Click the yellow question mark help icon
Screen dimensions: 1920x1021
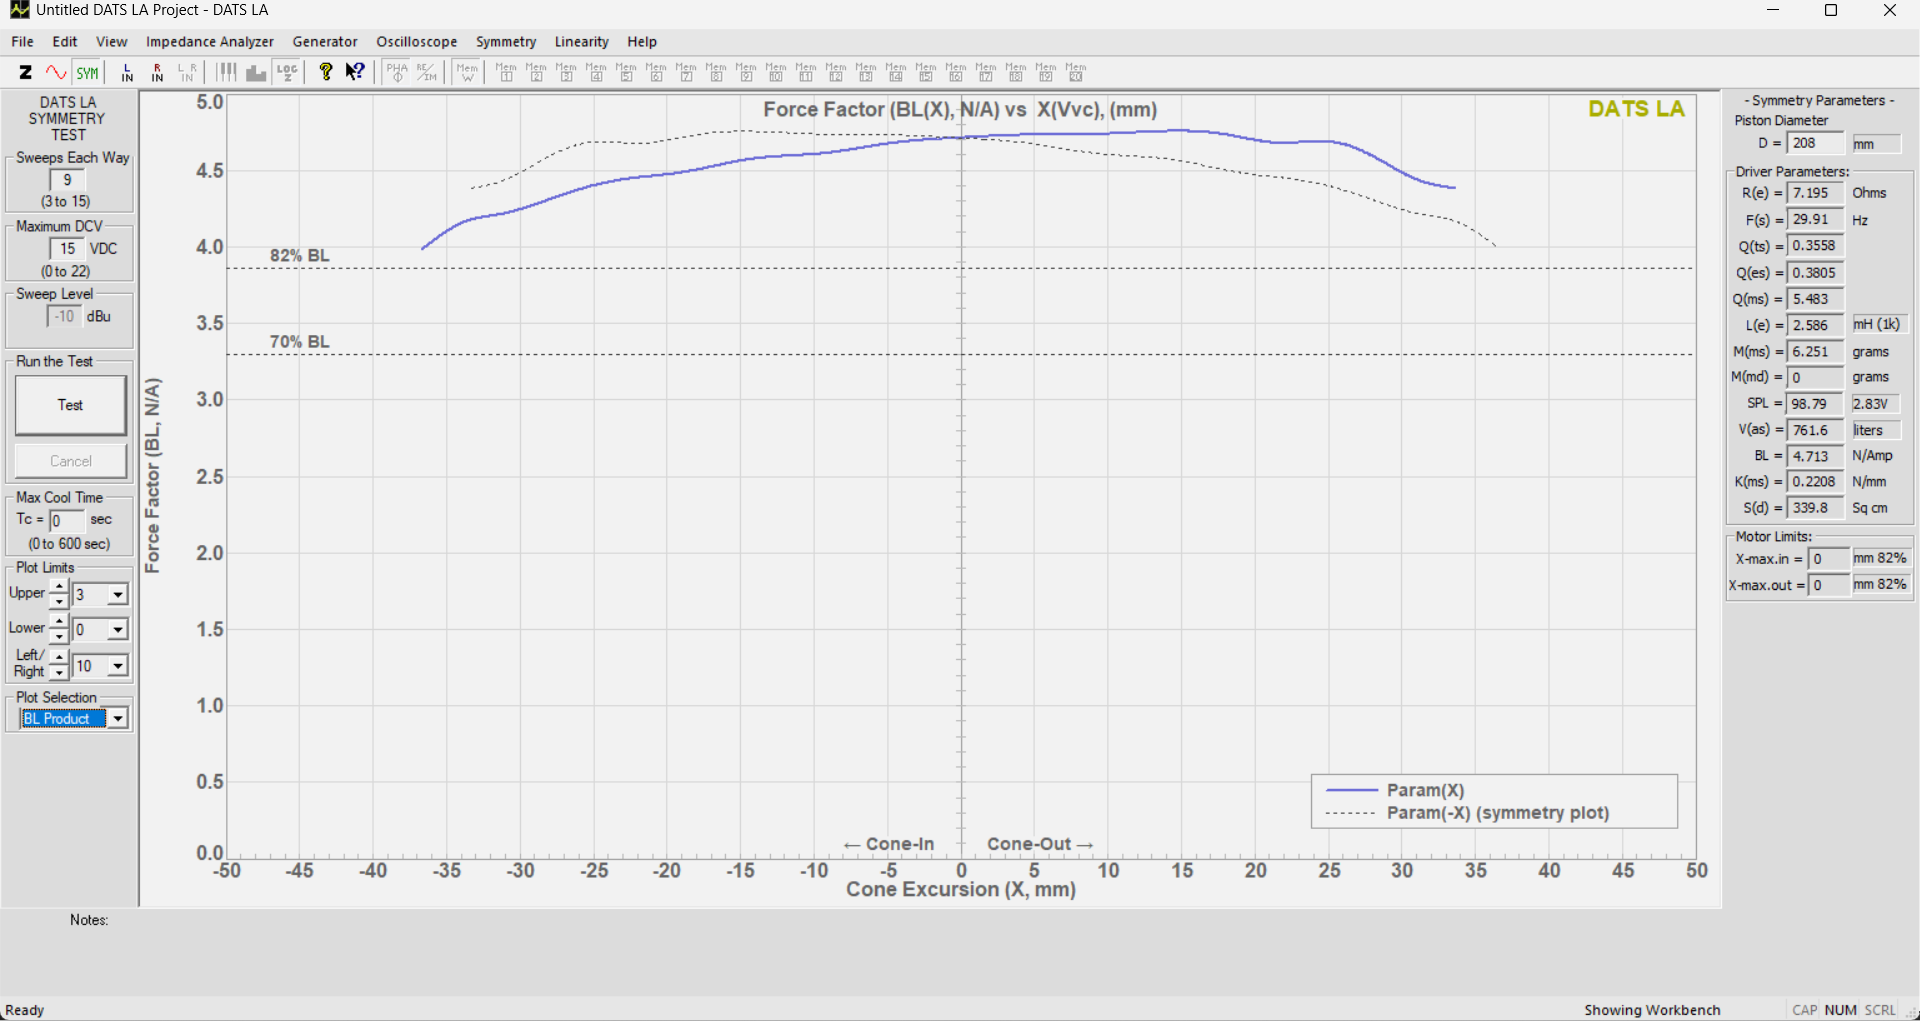325,72
